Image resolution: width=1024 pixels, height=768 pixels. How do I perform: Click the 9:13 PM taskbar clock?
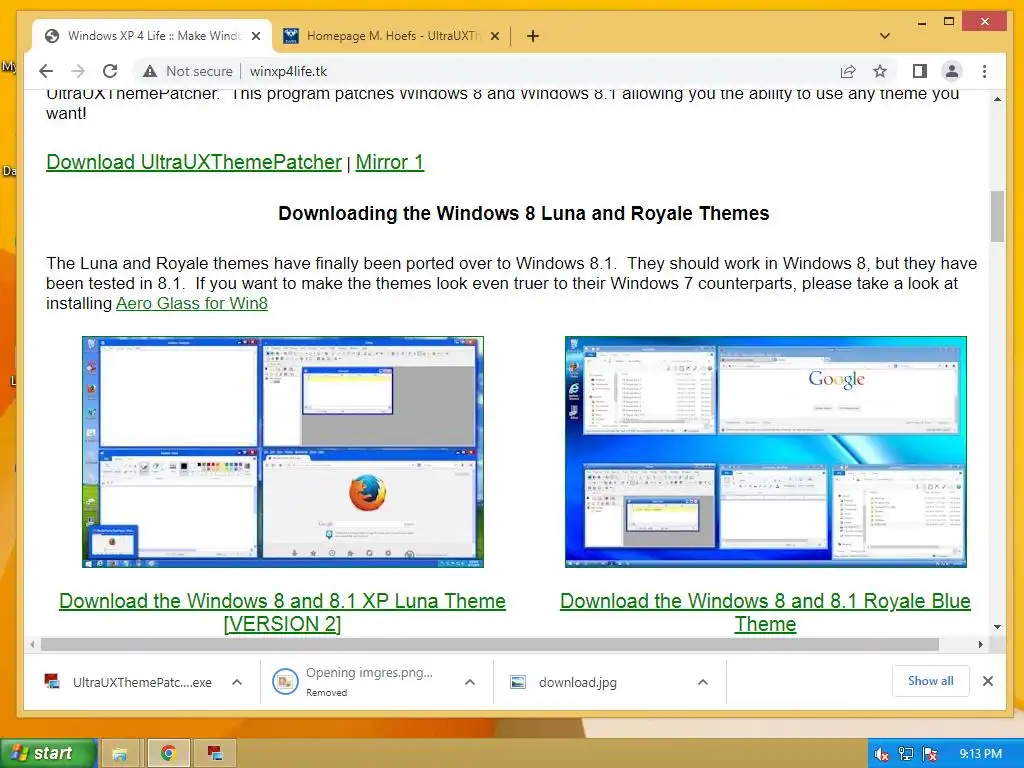pyautogui.click(x=980, y=754)
